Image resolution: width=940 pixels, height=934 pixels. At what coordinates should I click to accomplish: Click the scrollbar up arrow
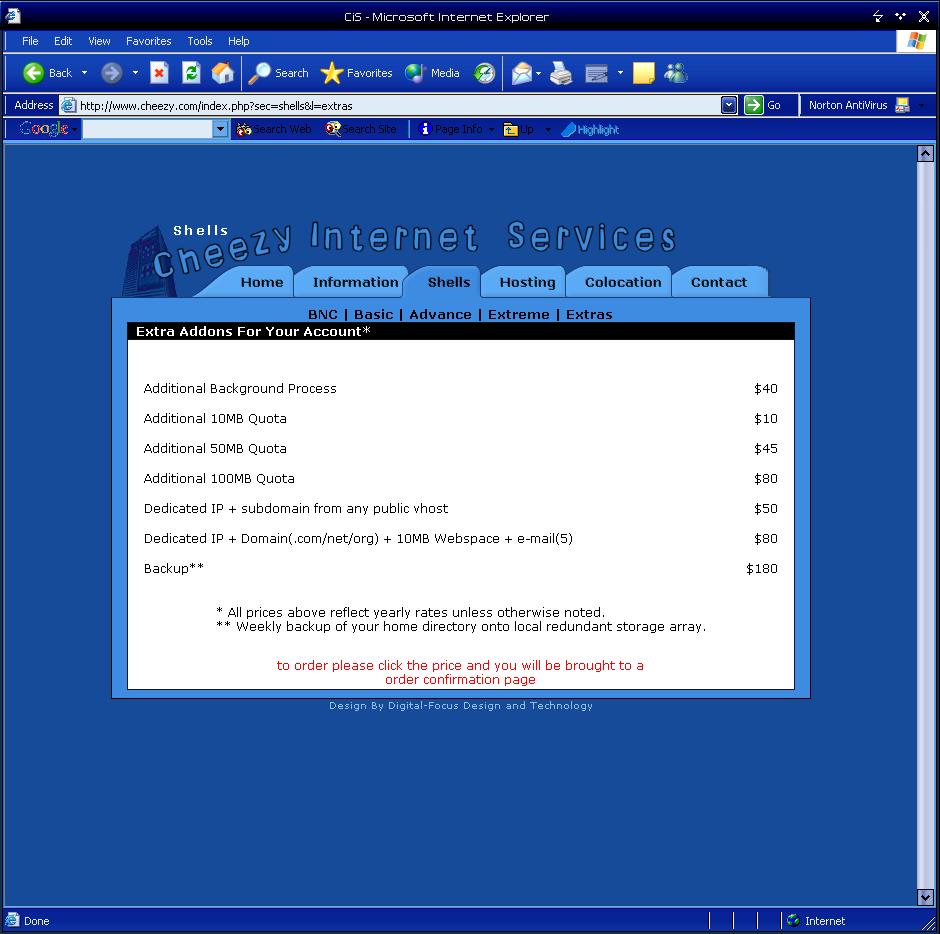coord(925,154)
